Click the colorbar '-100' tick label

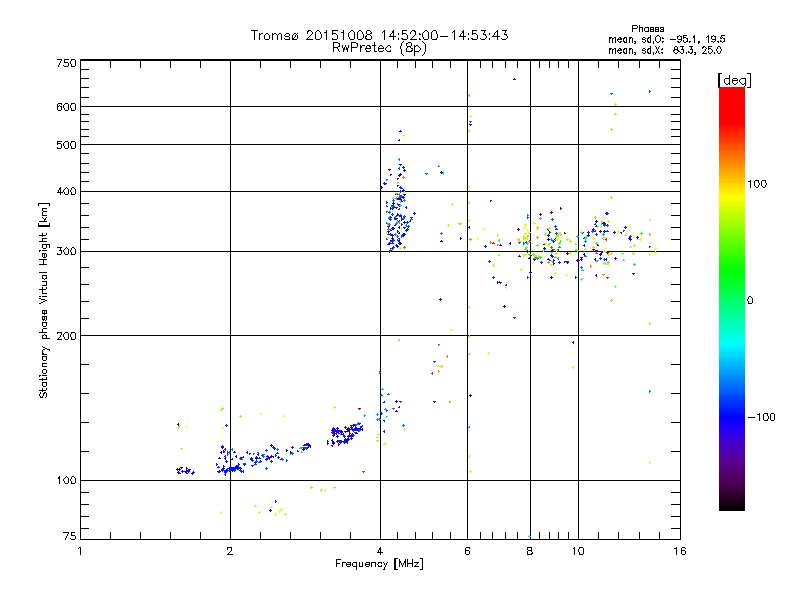coord(761,417)
